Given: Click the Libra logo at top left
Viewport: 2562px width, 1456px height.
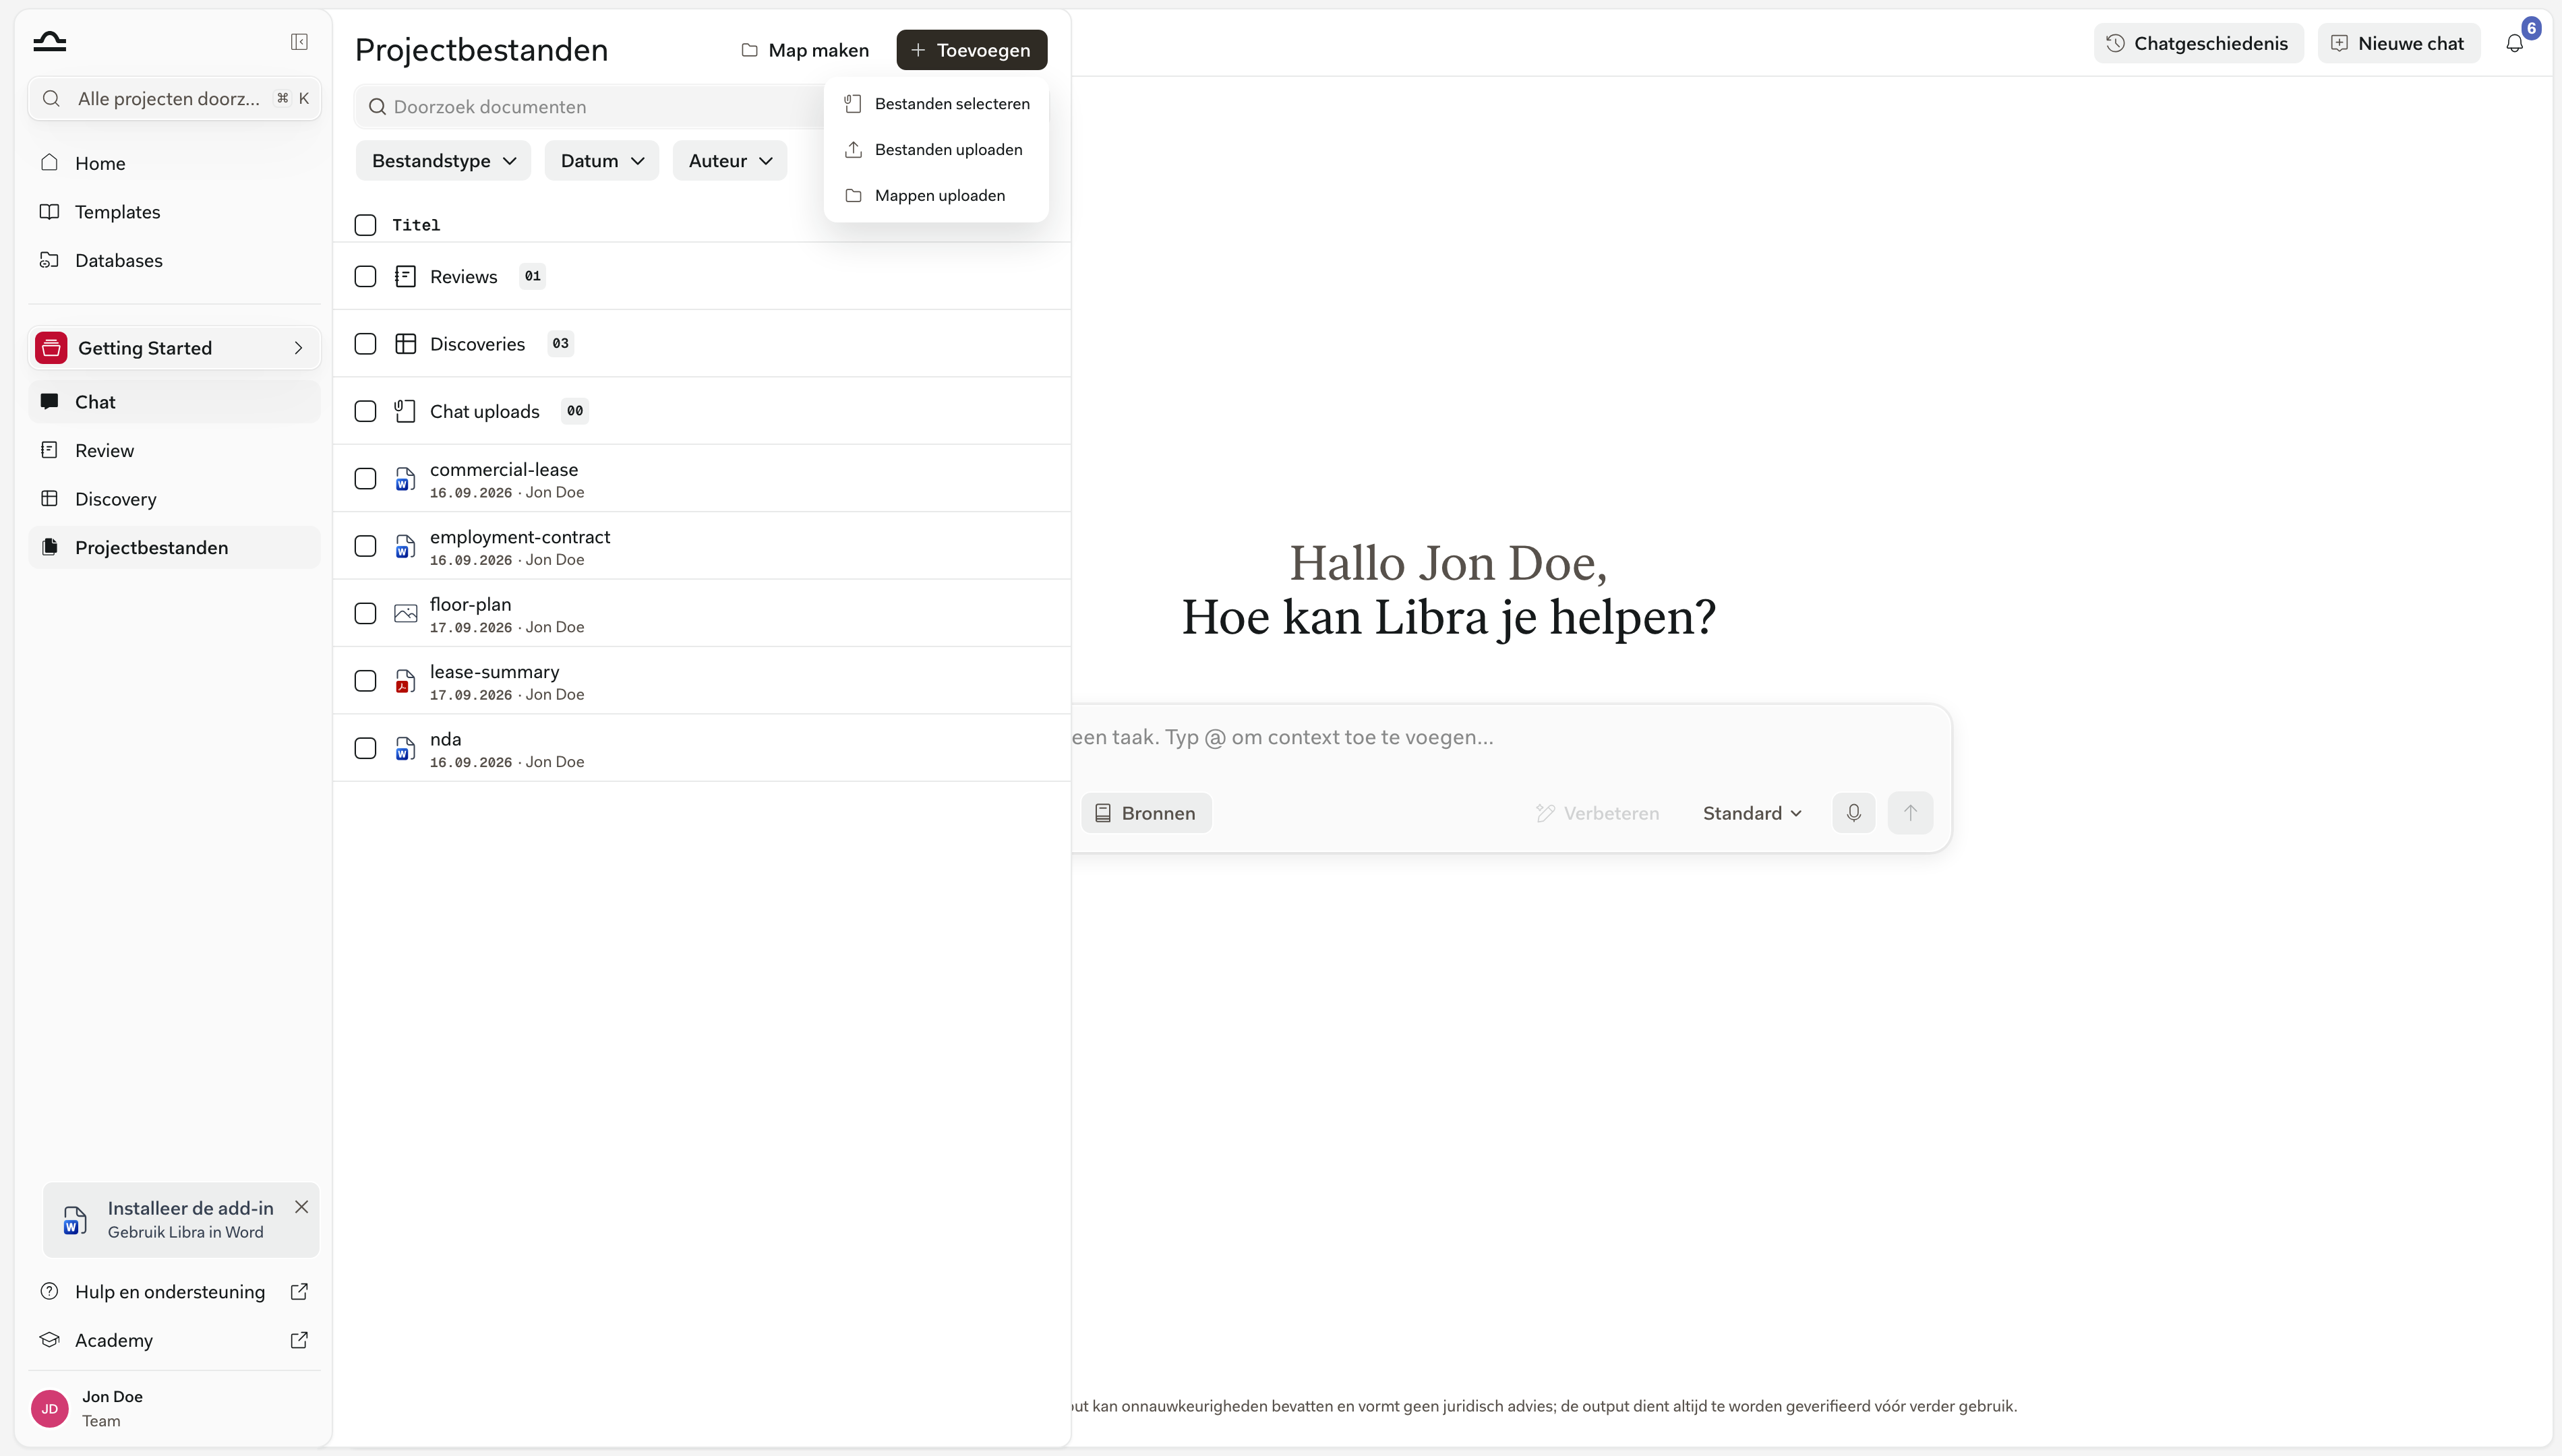Looking at the screenshot, I should click(x=49, y=41).
